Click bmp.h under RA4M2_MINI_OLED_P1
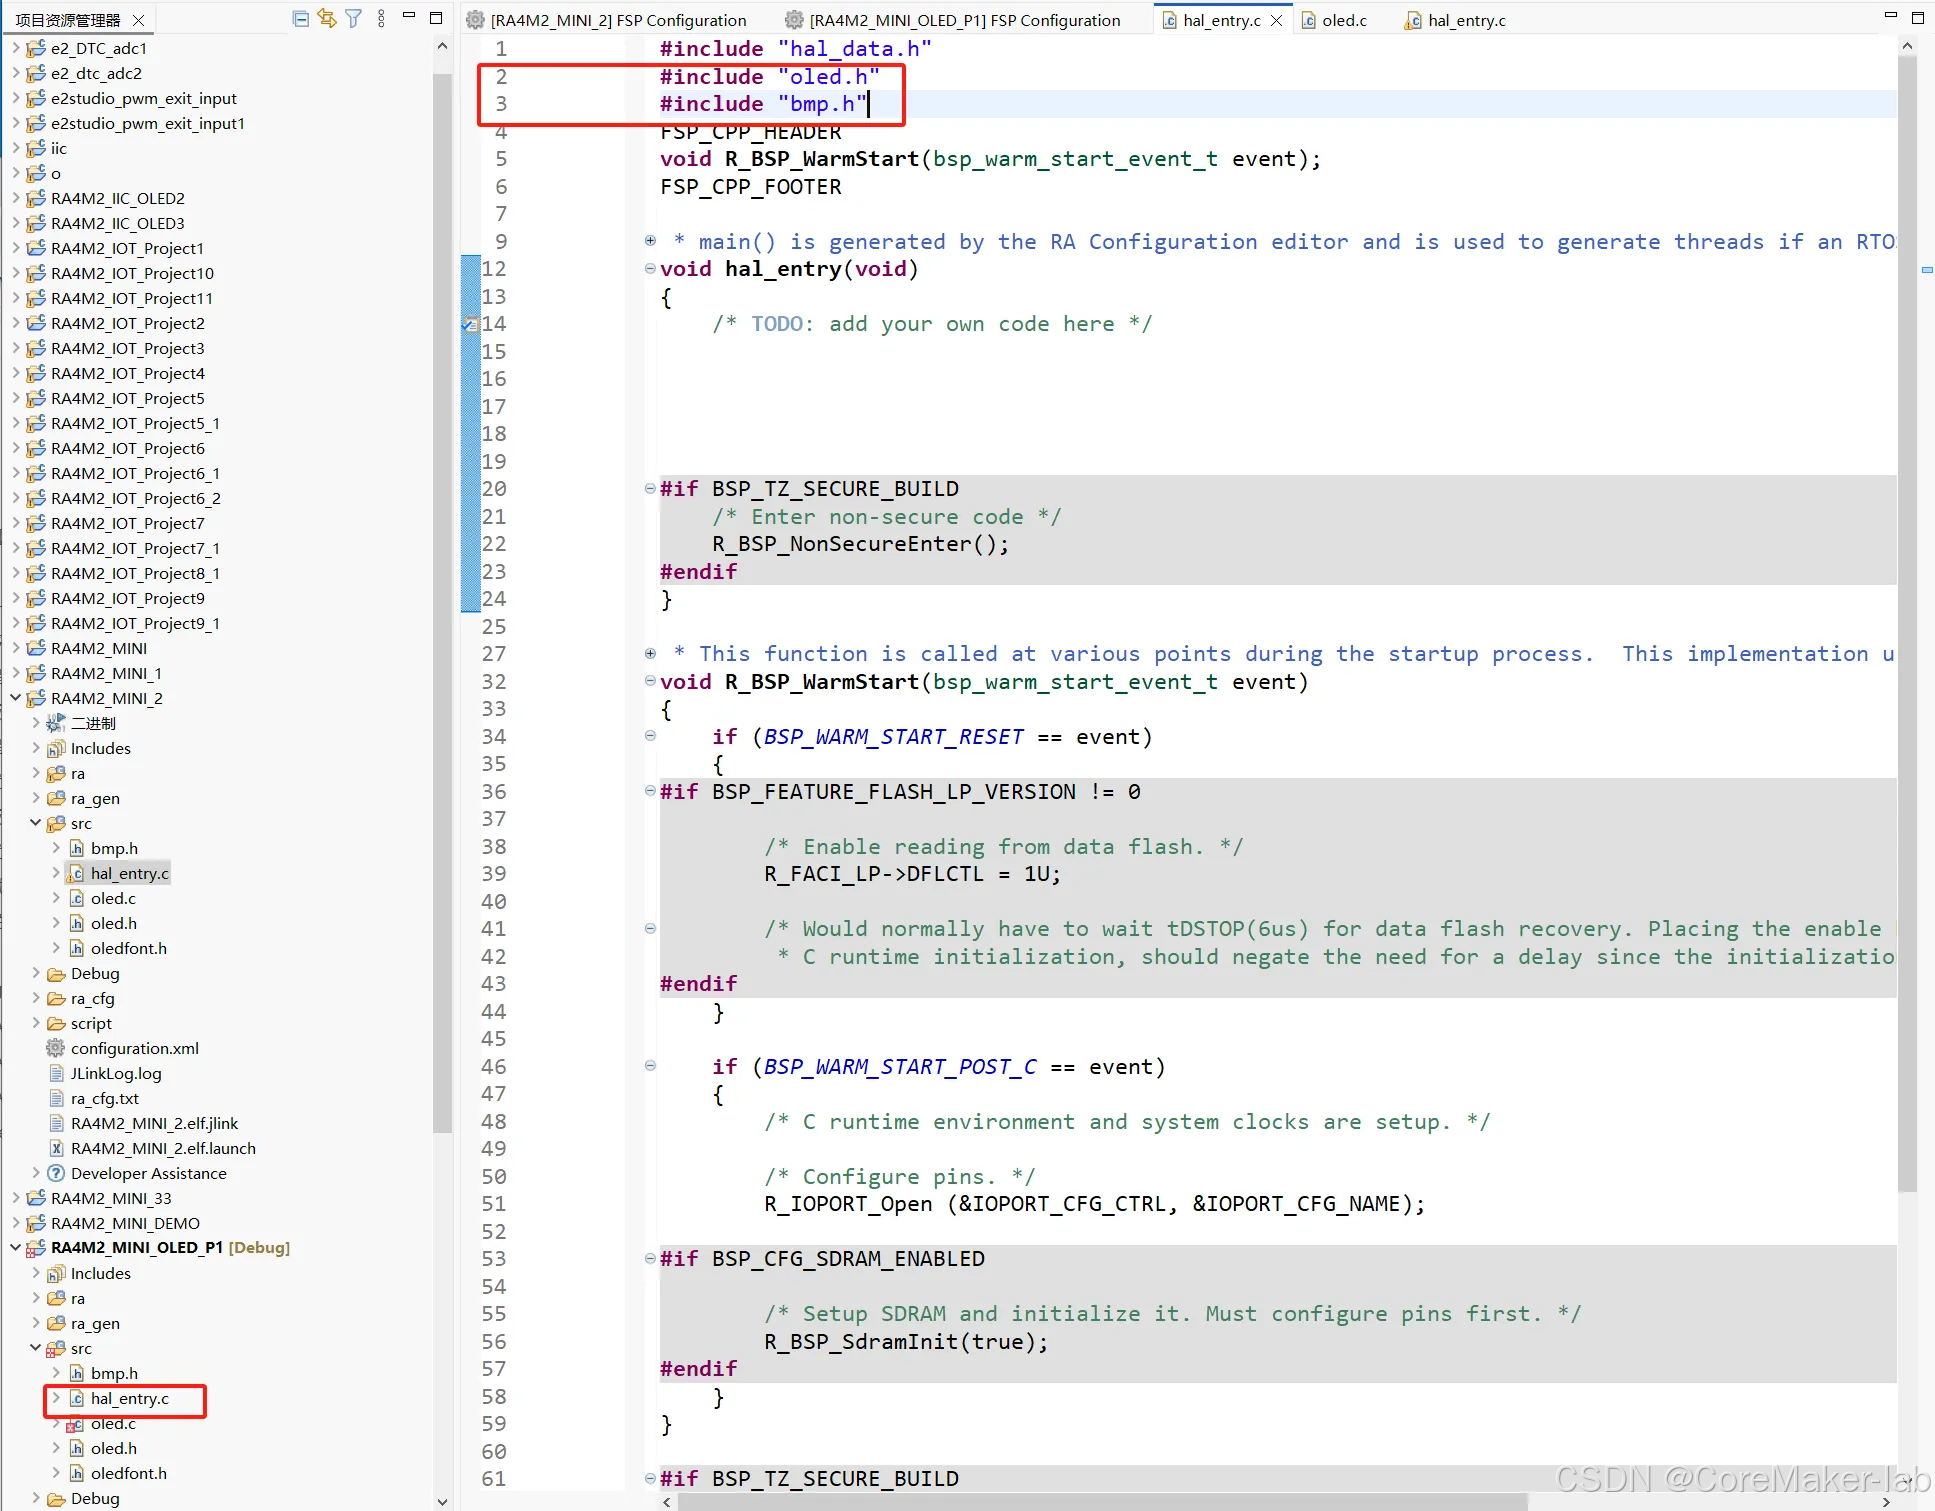This screenshot has height=1511, width=1935. [114, 1373]
